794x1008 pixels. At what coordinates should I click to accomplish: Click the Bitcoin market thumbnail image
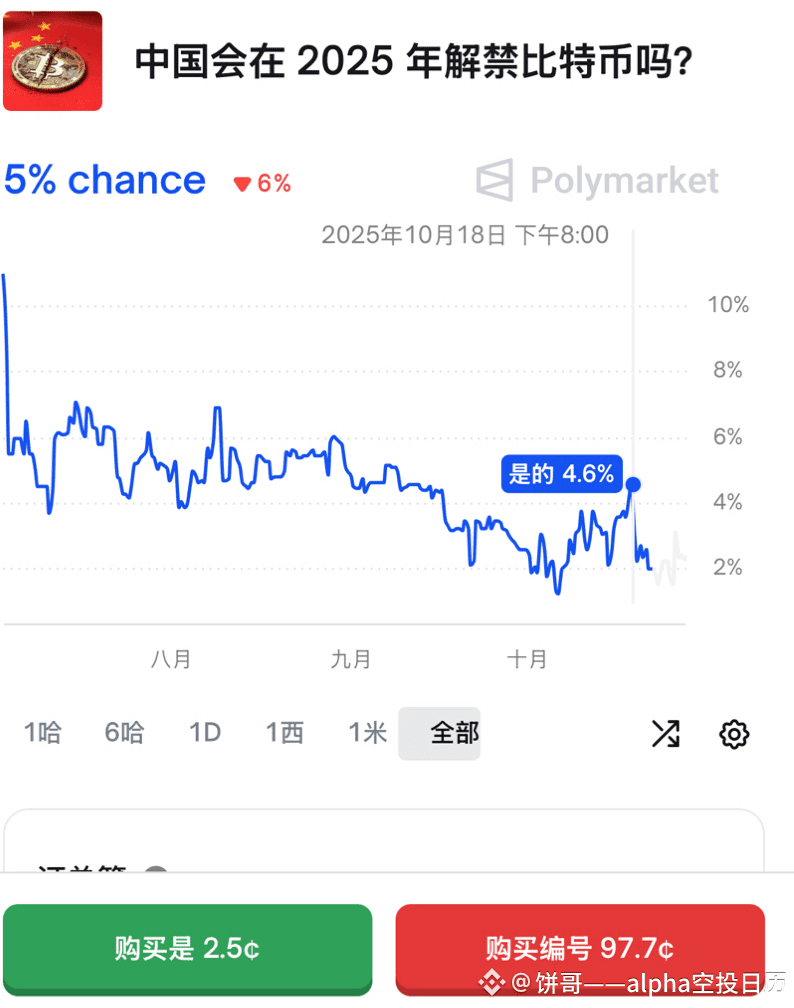pos(53,61)
